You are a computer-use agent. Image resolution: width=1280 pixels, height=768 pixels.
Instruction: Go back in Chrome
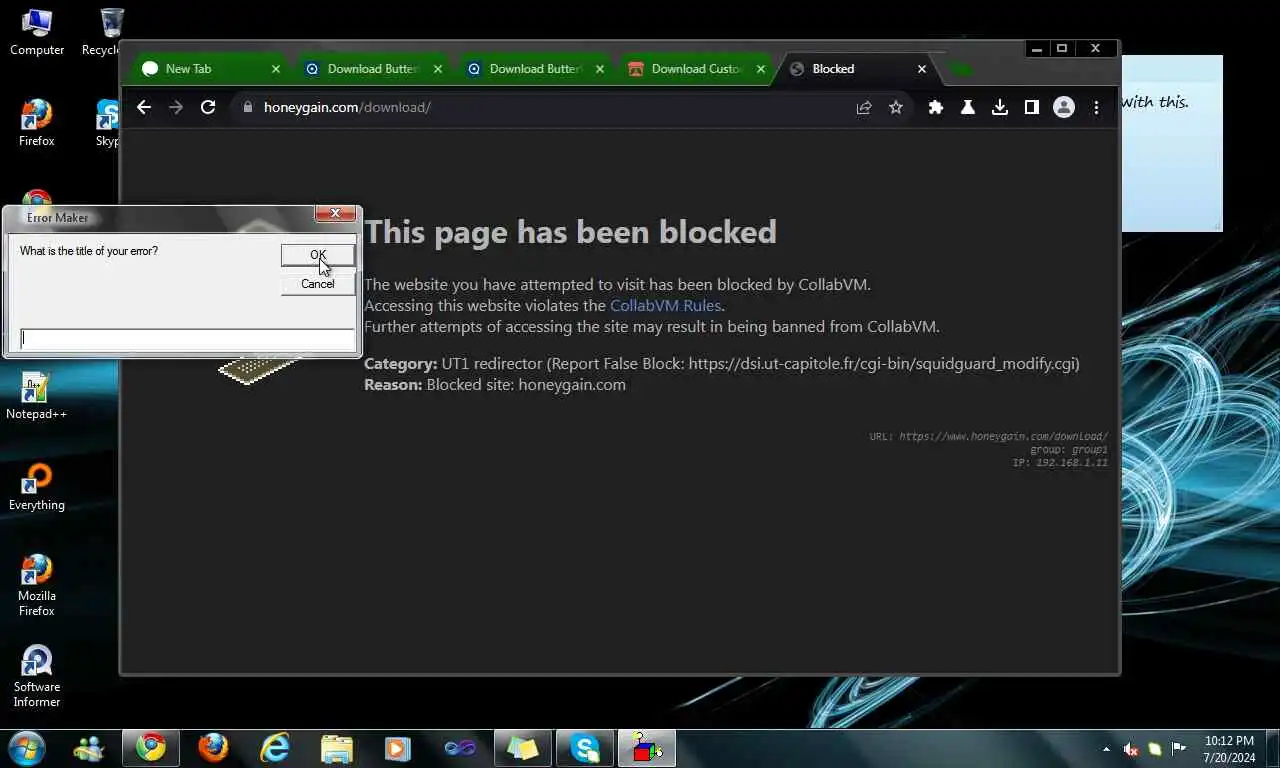tap(144, 107)
